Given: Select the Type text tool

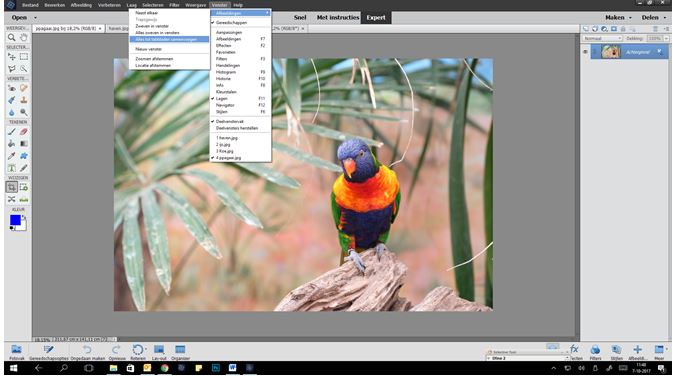Looking at the screenshot, I should click(x=12, y=168).
